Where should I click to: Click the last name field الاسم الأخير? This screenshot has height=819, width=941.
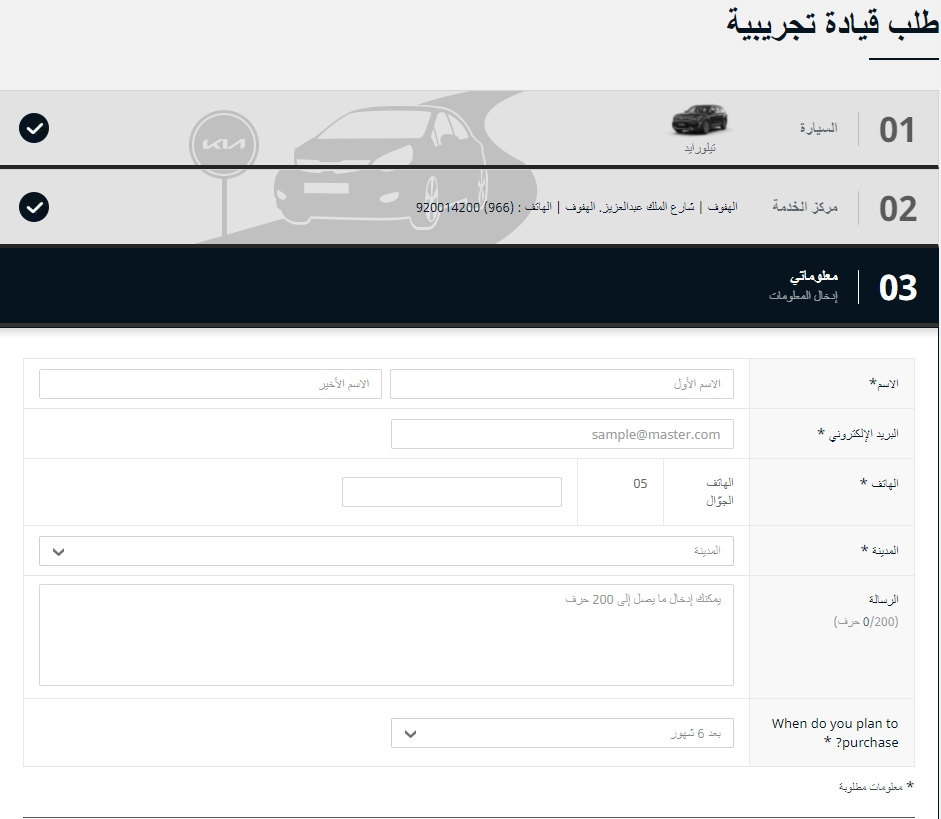pos(210,384)
